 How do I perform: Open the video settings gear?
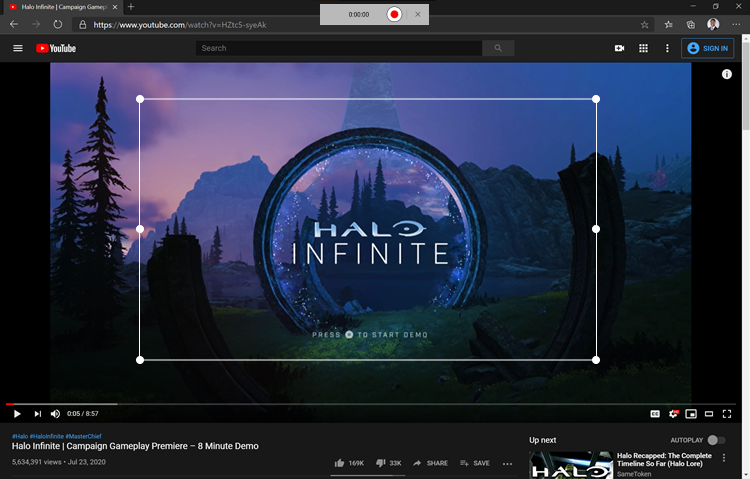pos(673,413)
